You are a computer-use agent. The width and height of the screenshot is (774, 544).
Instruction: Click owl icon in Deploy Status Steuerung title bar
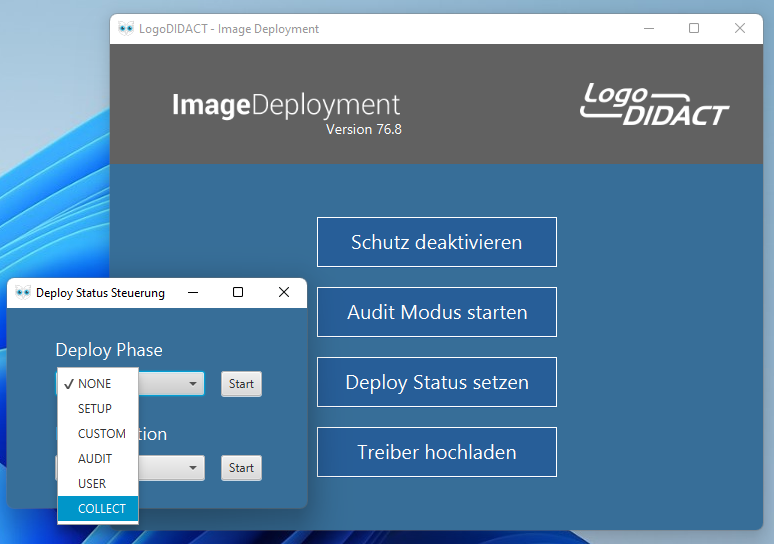pos(23,292)
